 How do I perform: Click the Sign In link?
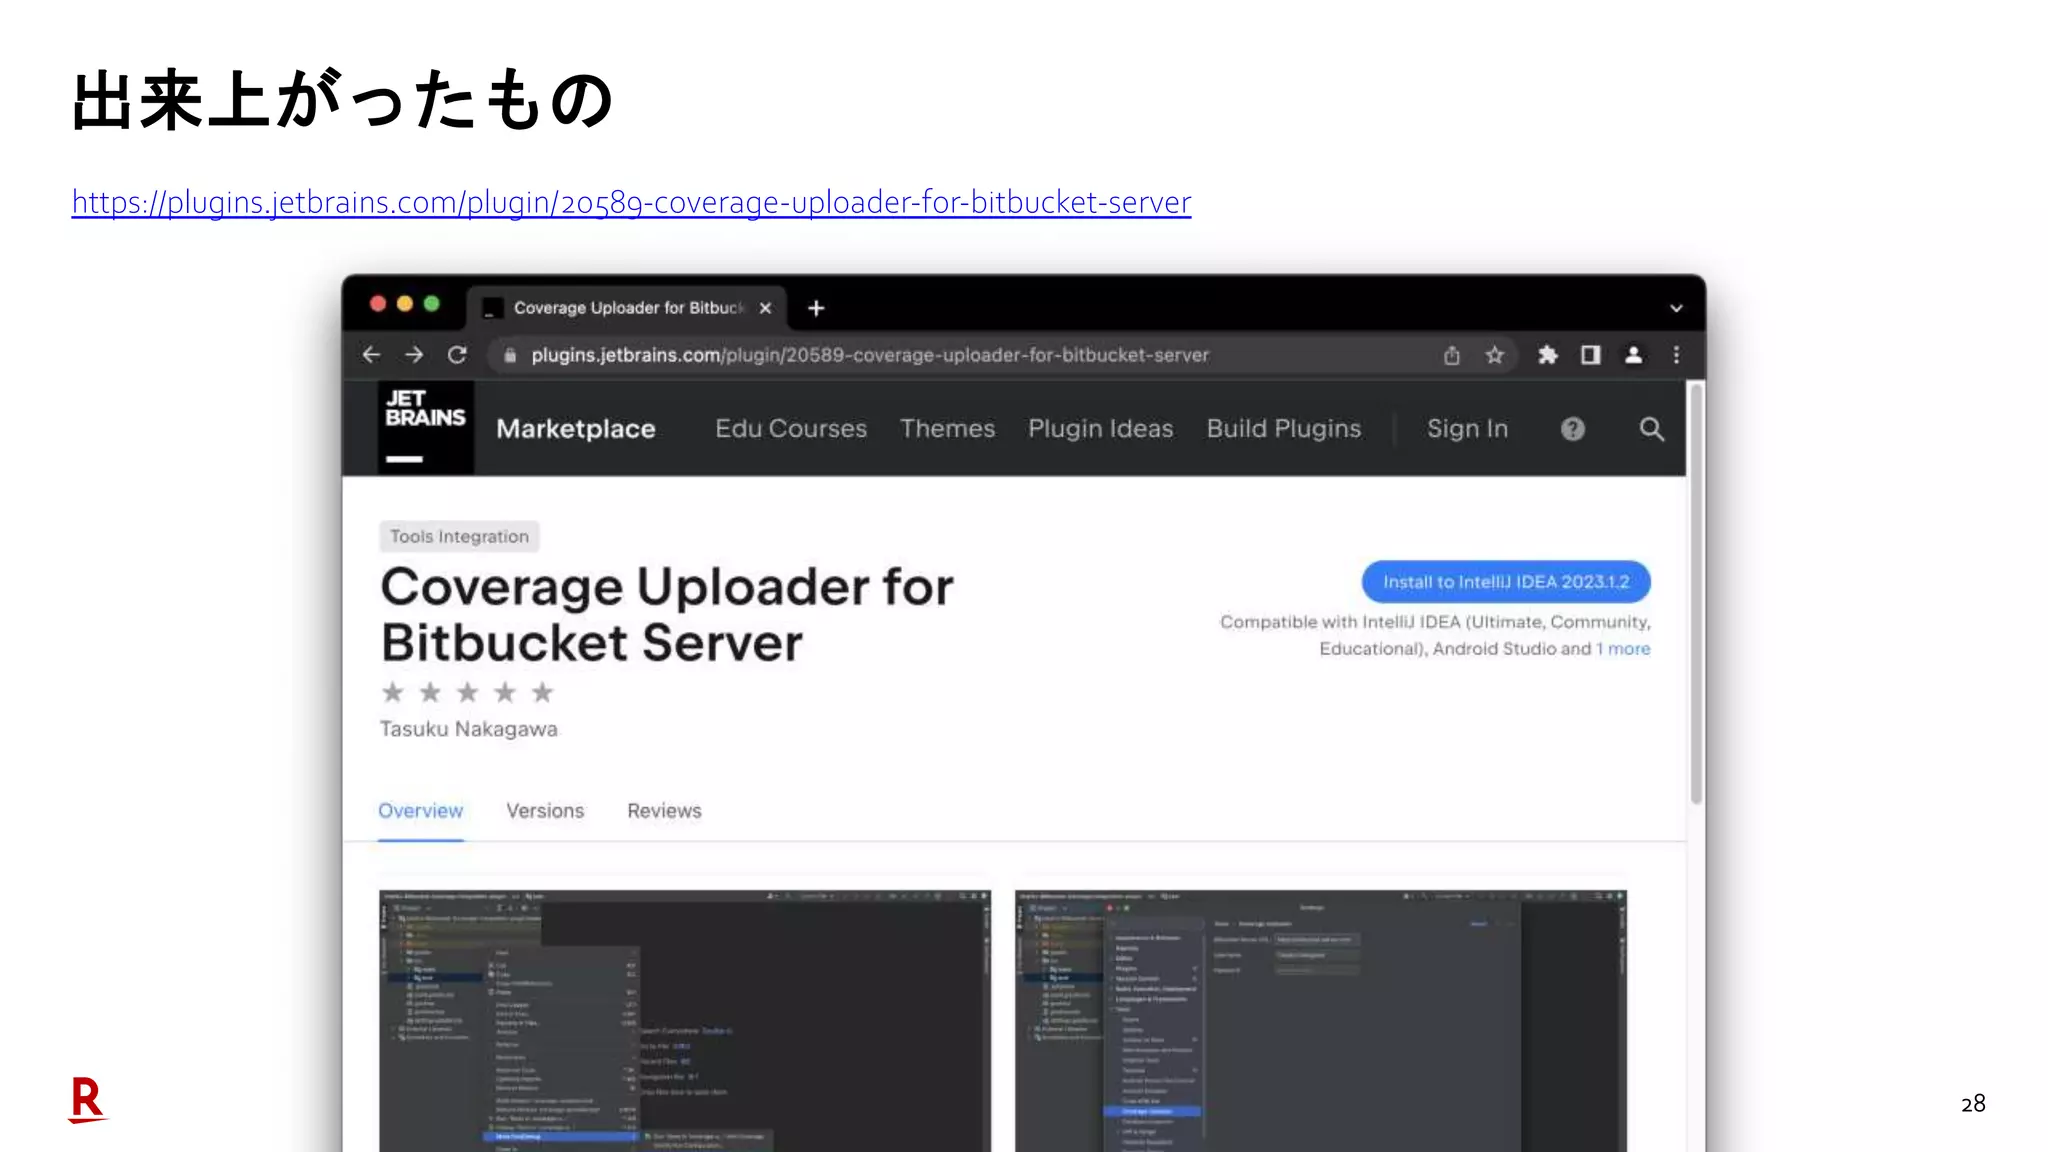click(1467, 429)
